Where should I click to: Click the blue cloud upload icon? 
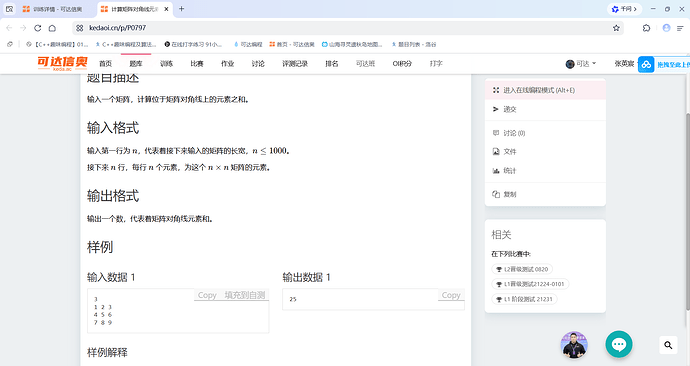[646, 64]
